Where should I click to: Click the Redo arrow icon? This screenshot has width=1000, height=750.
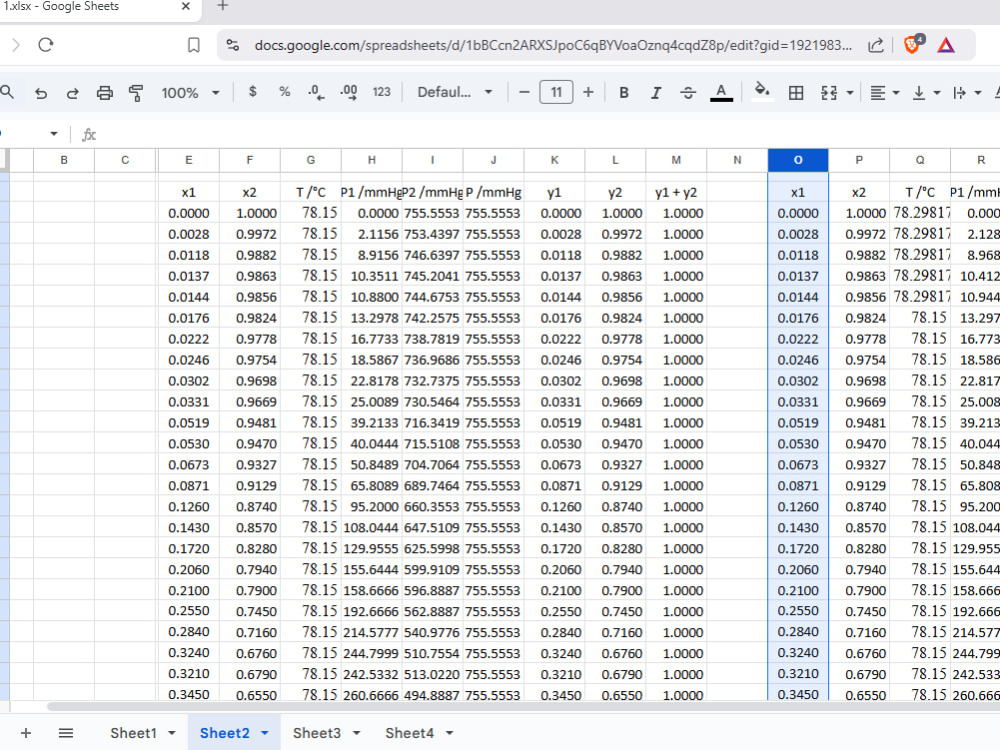tap(72, 93)
